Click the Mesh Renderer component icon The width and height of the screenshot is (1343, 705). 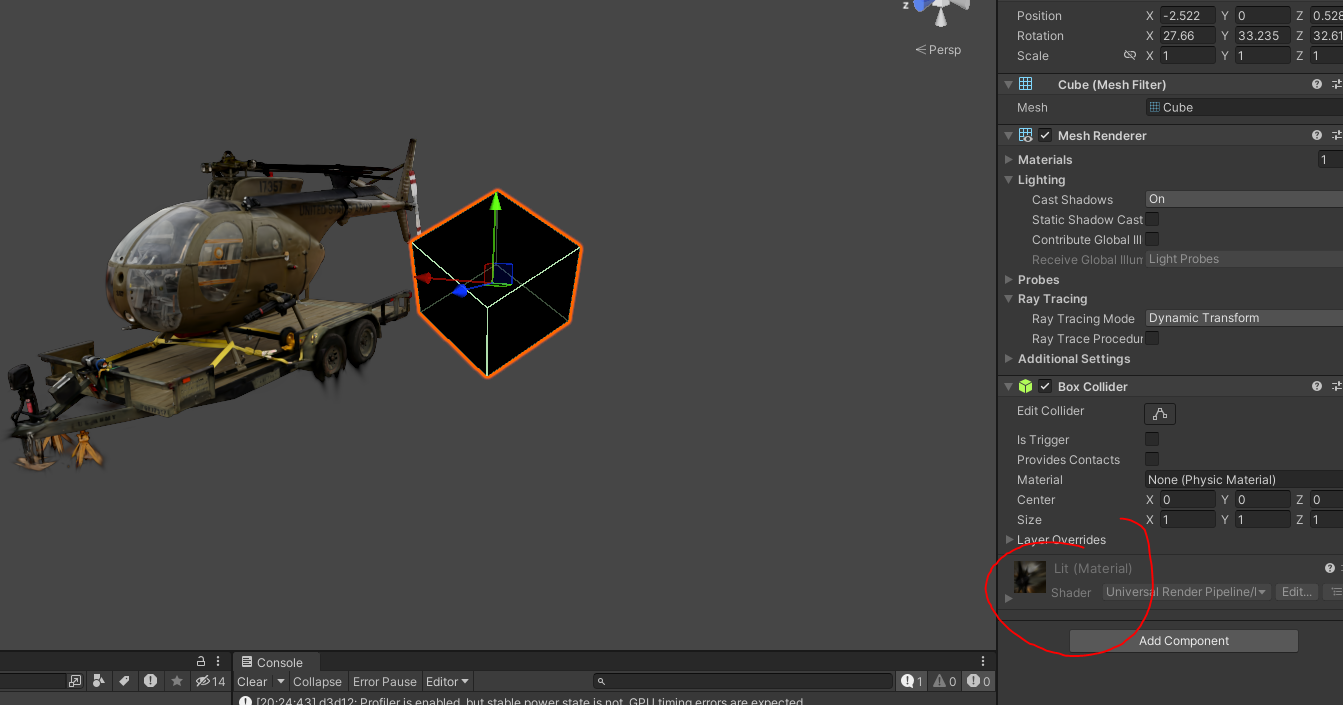coord(1024,134)
